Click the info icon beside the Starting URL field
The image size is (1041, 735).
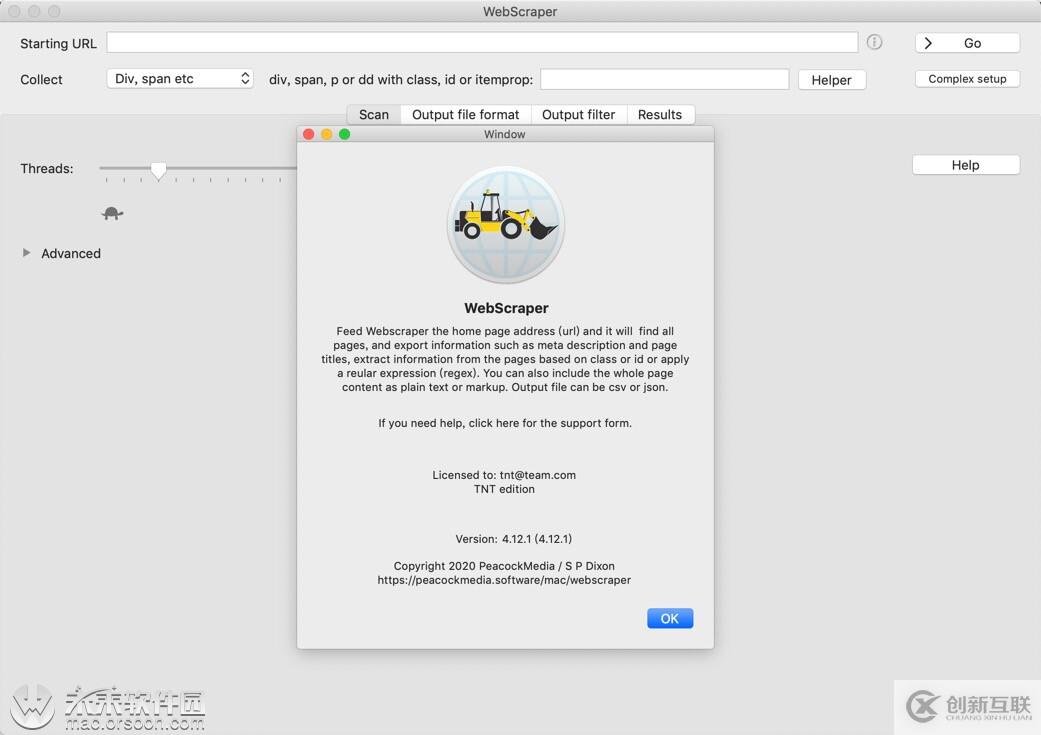click(x=875, y=42)
